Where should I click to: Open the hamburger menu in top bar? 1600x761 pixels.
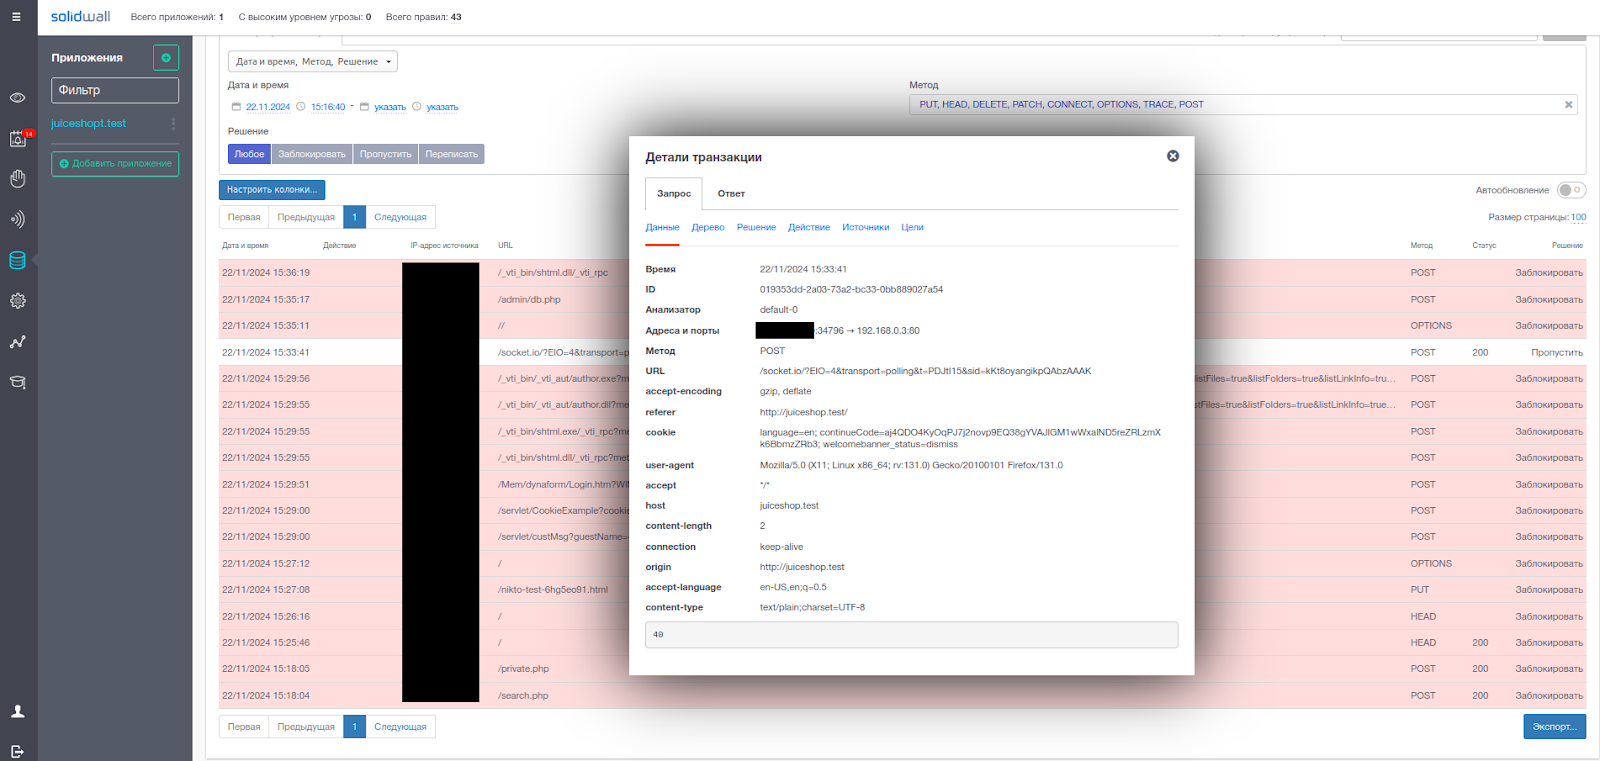tap(16, 17)
